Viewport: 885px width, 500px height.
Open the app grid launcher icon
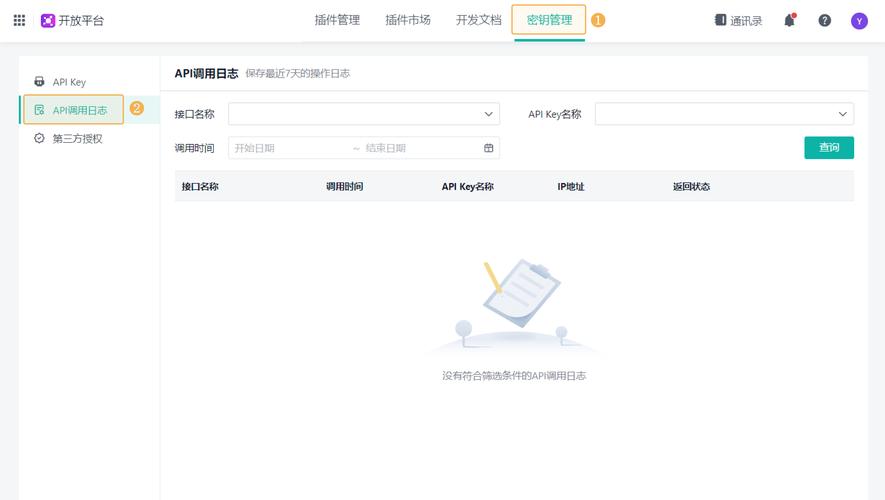(x=19, y=20)
